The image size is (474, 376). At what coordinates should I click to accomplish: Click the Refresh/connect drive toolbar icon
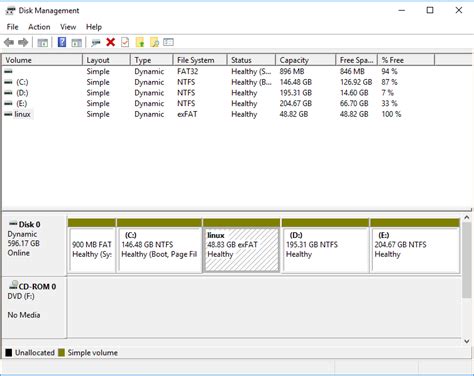coord(96,42)
